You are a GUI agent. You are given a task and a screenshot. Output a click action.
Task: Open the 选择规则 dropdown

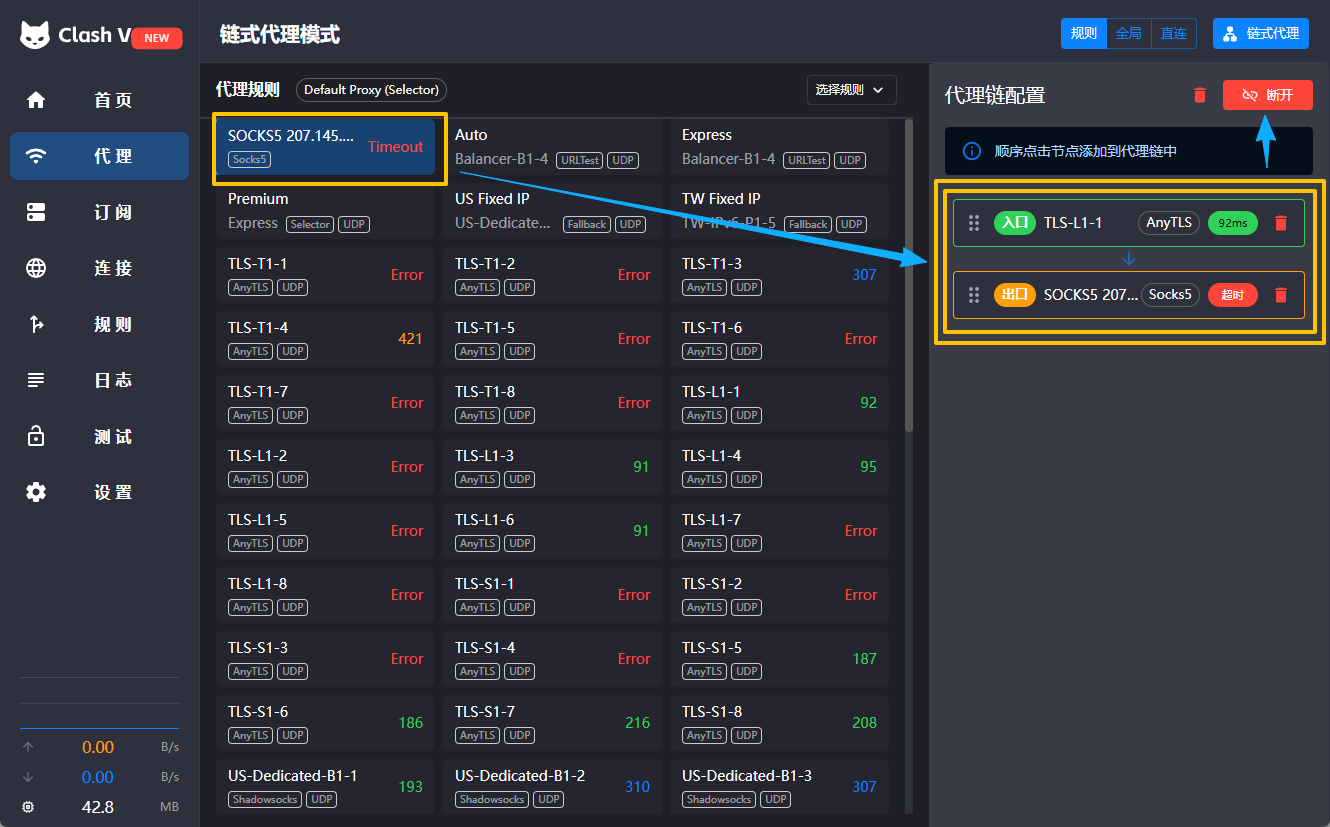pos(852,90)
